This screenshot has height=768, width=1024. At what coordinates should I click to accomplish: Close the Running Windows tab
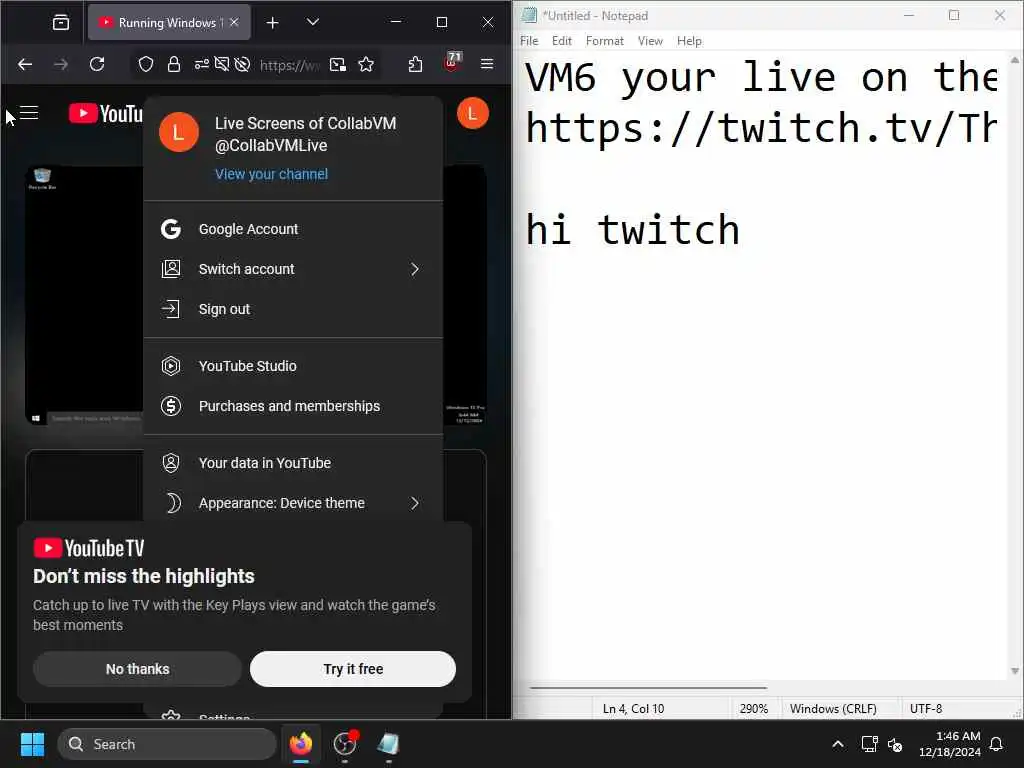[234, 22]
